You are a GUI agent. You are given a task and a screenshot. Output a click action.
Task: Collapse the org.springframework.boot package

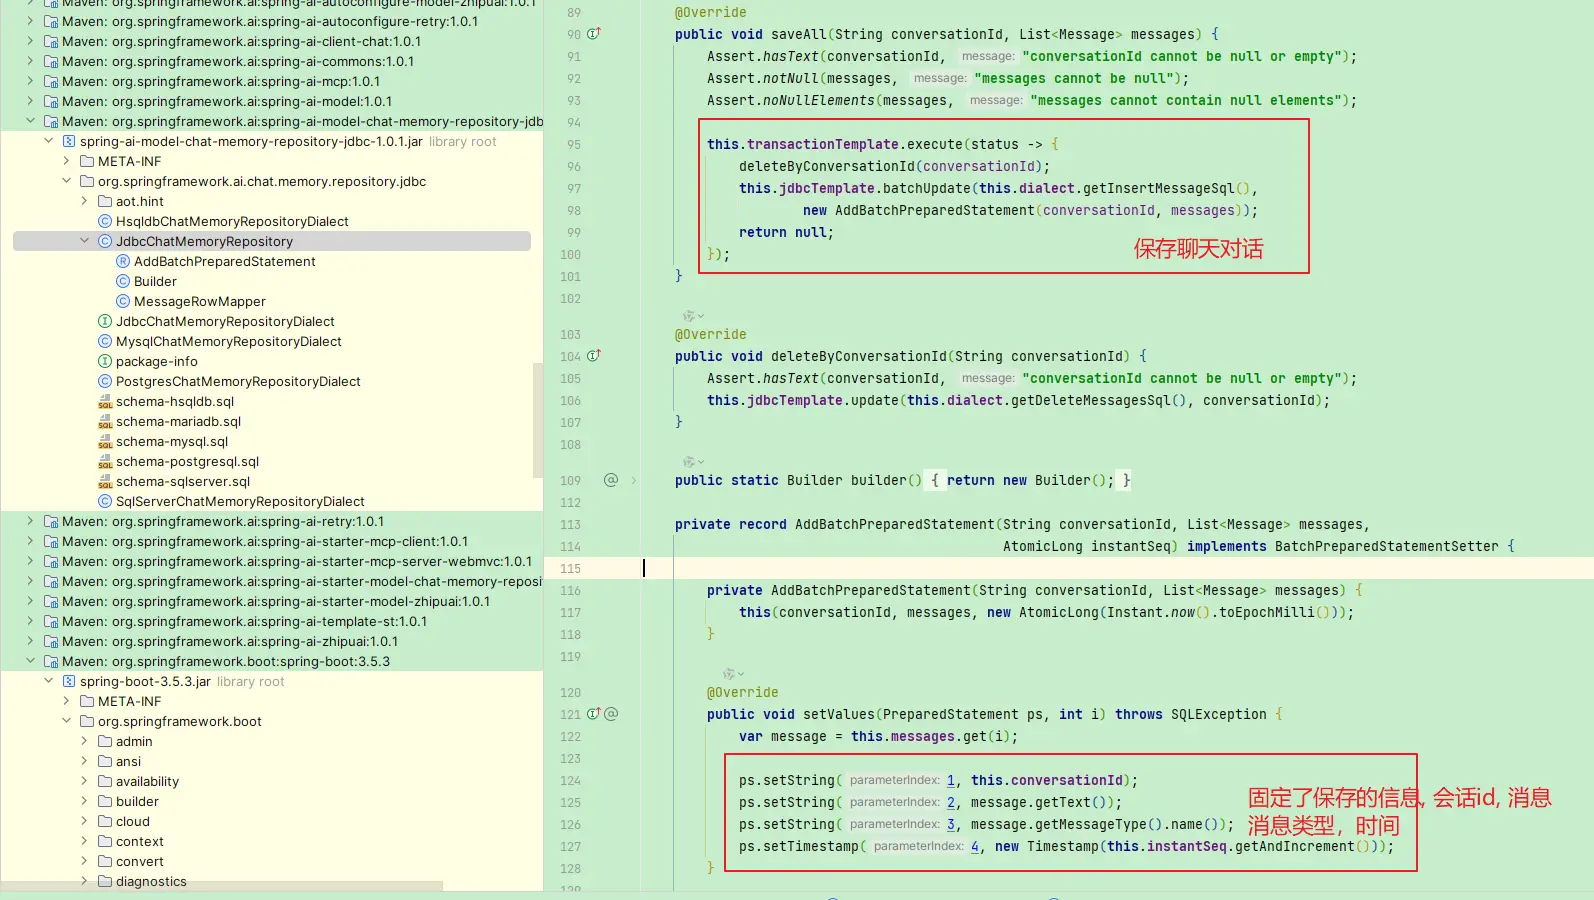(67, 721)
